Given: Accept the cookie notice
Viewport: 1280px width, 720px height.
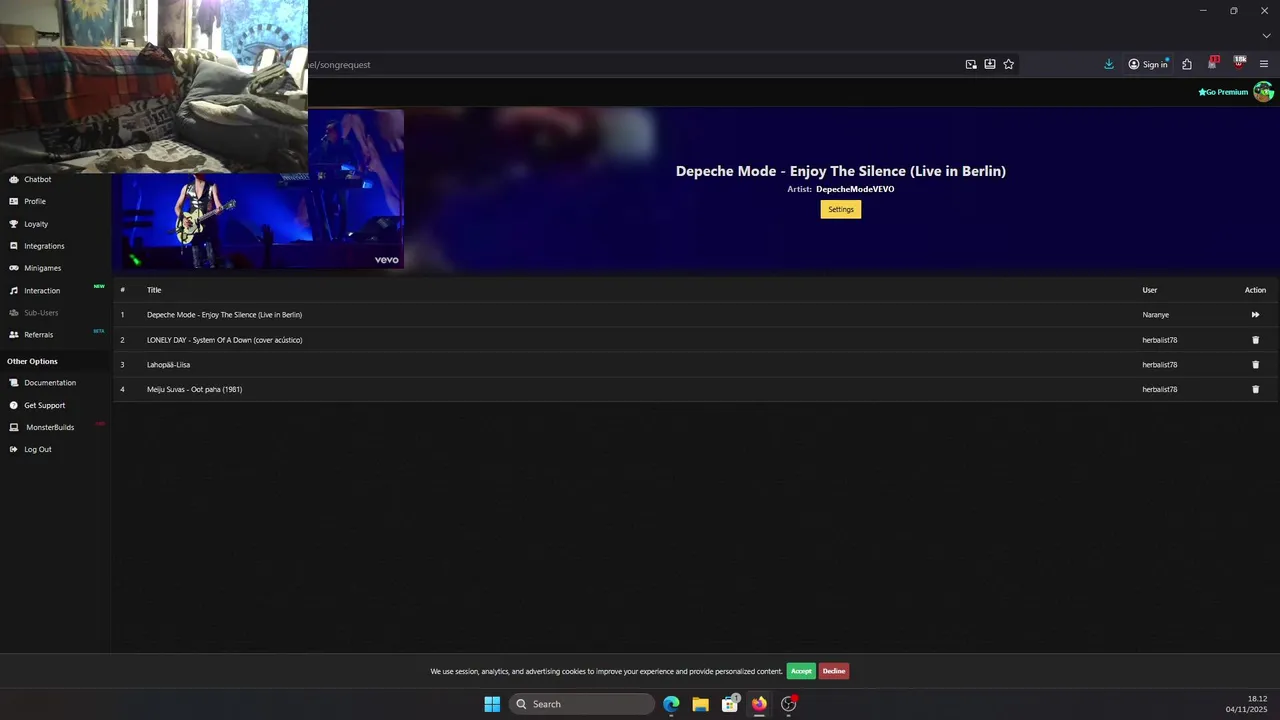Looking at the screenshot, I should coord(801,671).
